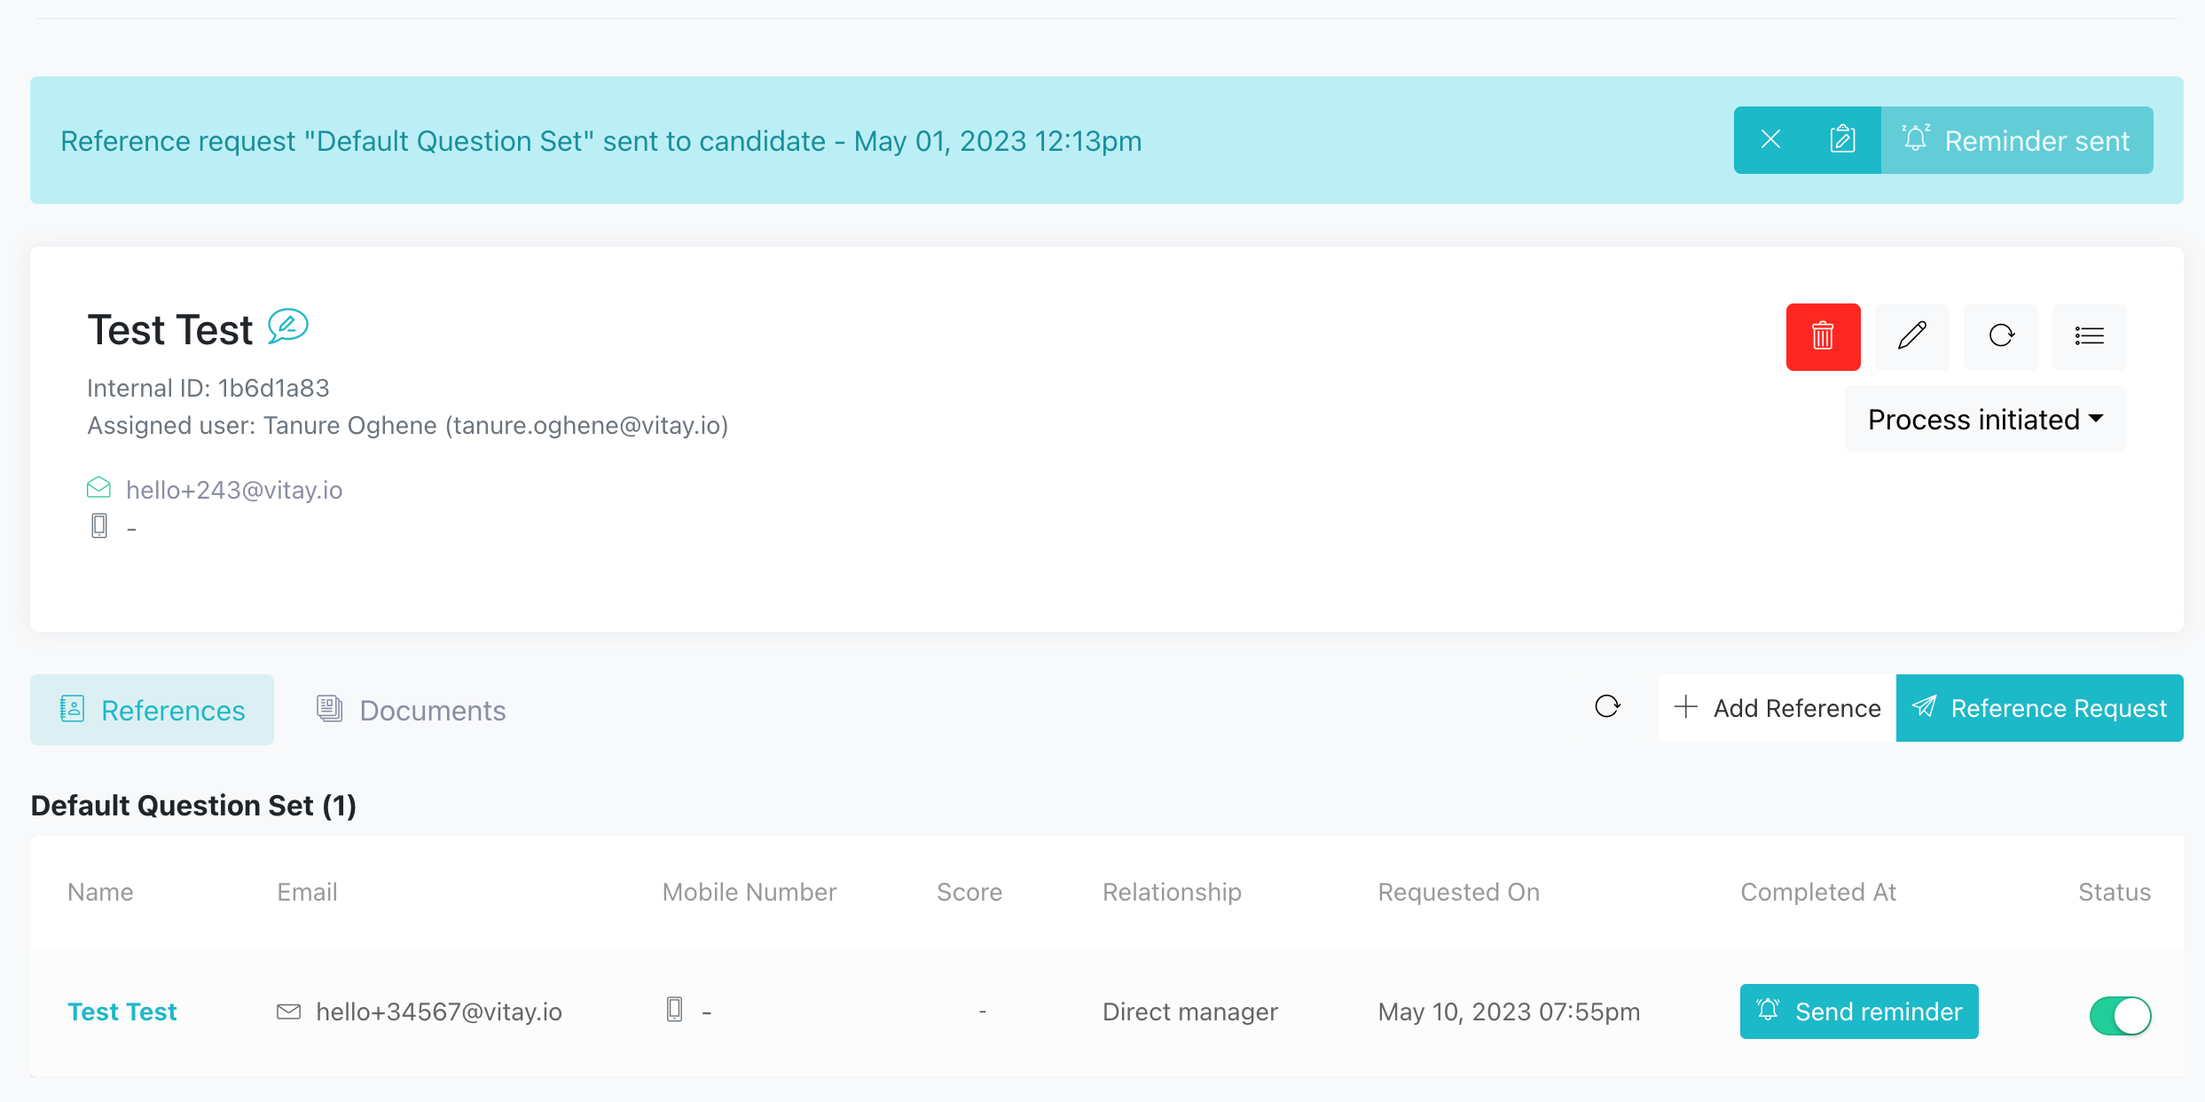Screen dimensions: 2205x1102
Task: Click the Email column header
Action: coord(307,892)
